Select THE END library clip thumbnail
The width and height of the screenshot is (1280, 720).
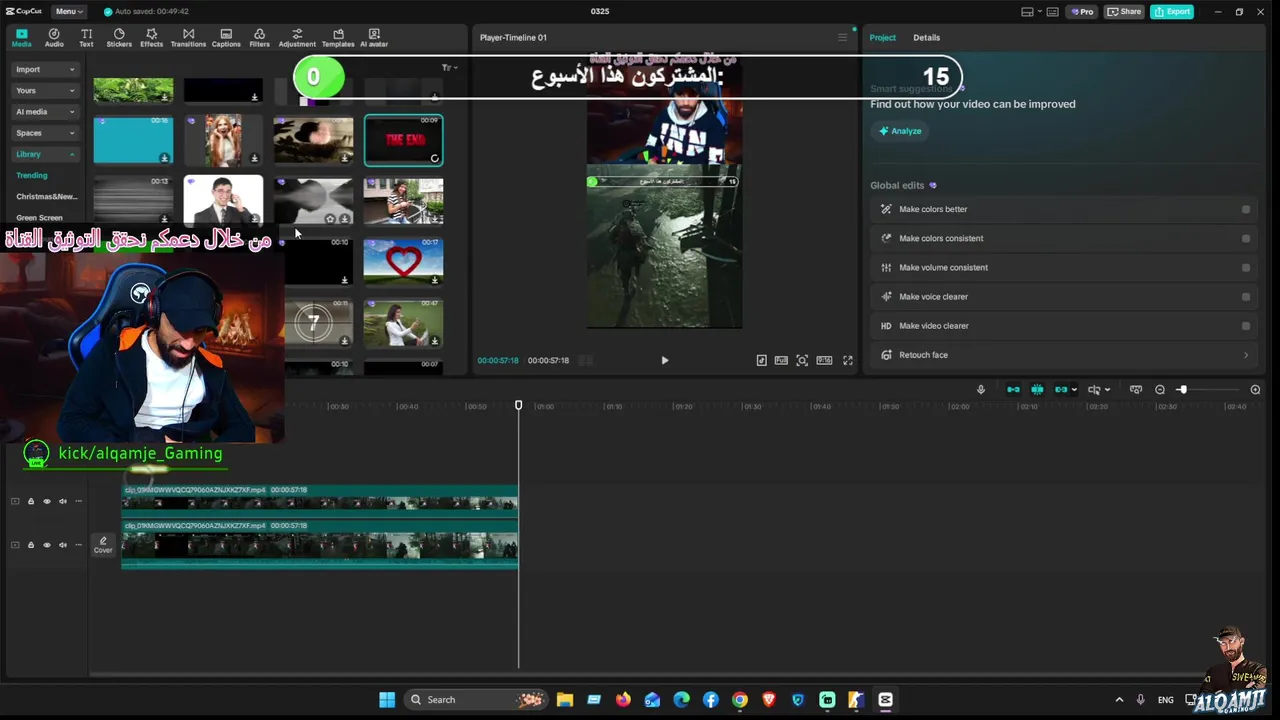tap(403, 140)
